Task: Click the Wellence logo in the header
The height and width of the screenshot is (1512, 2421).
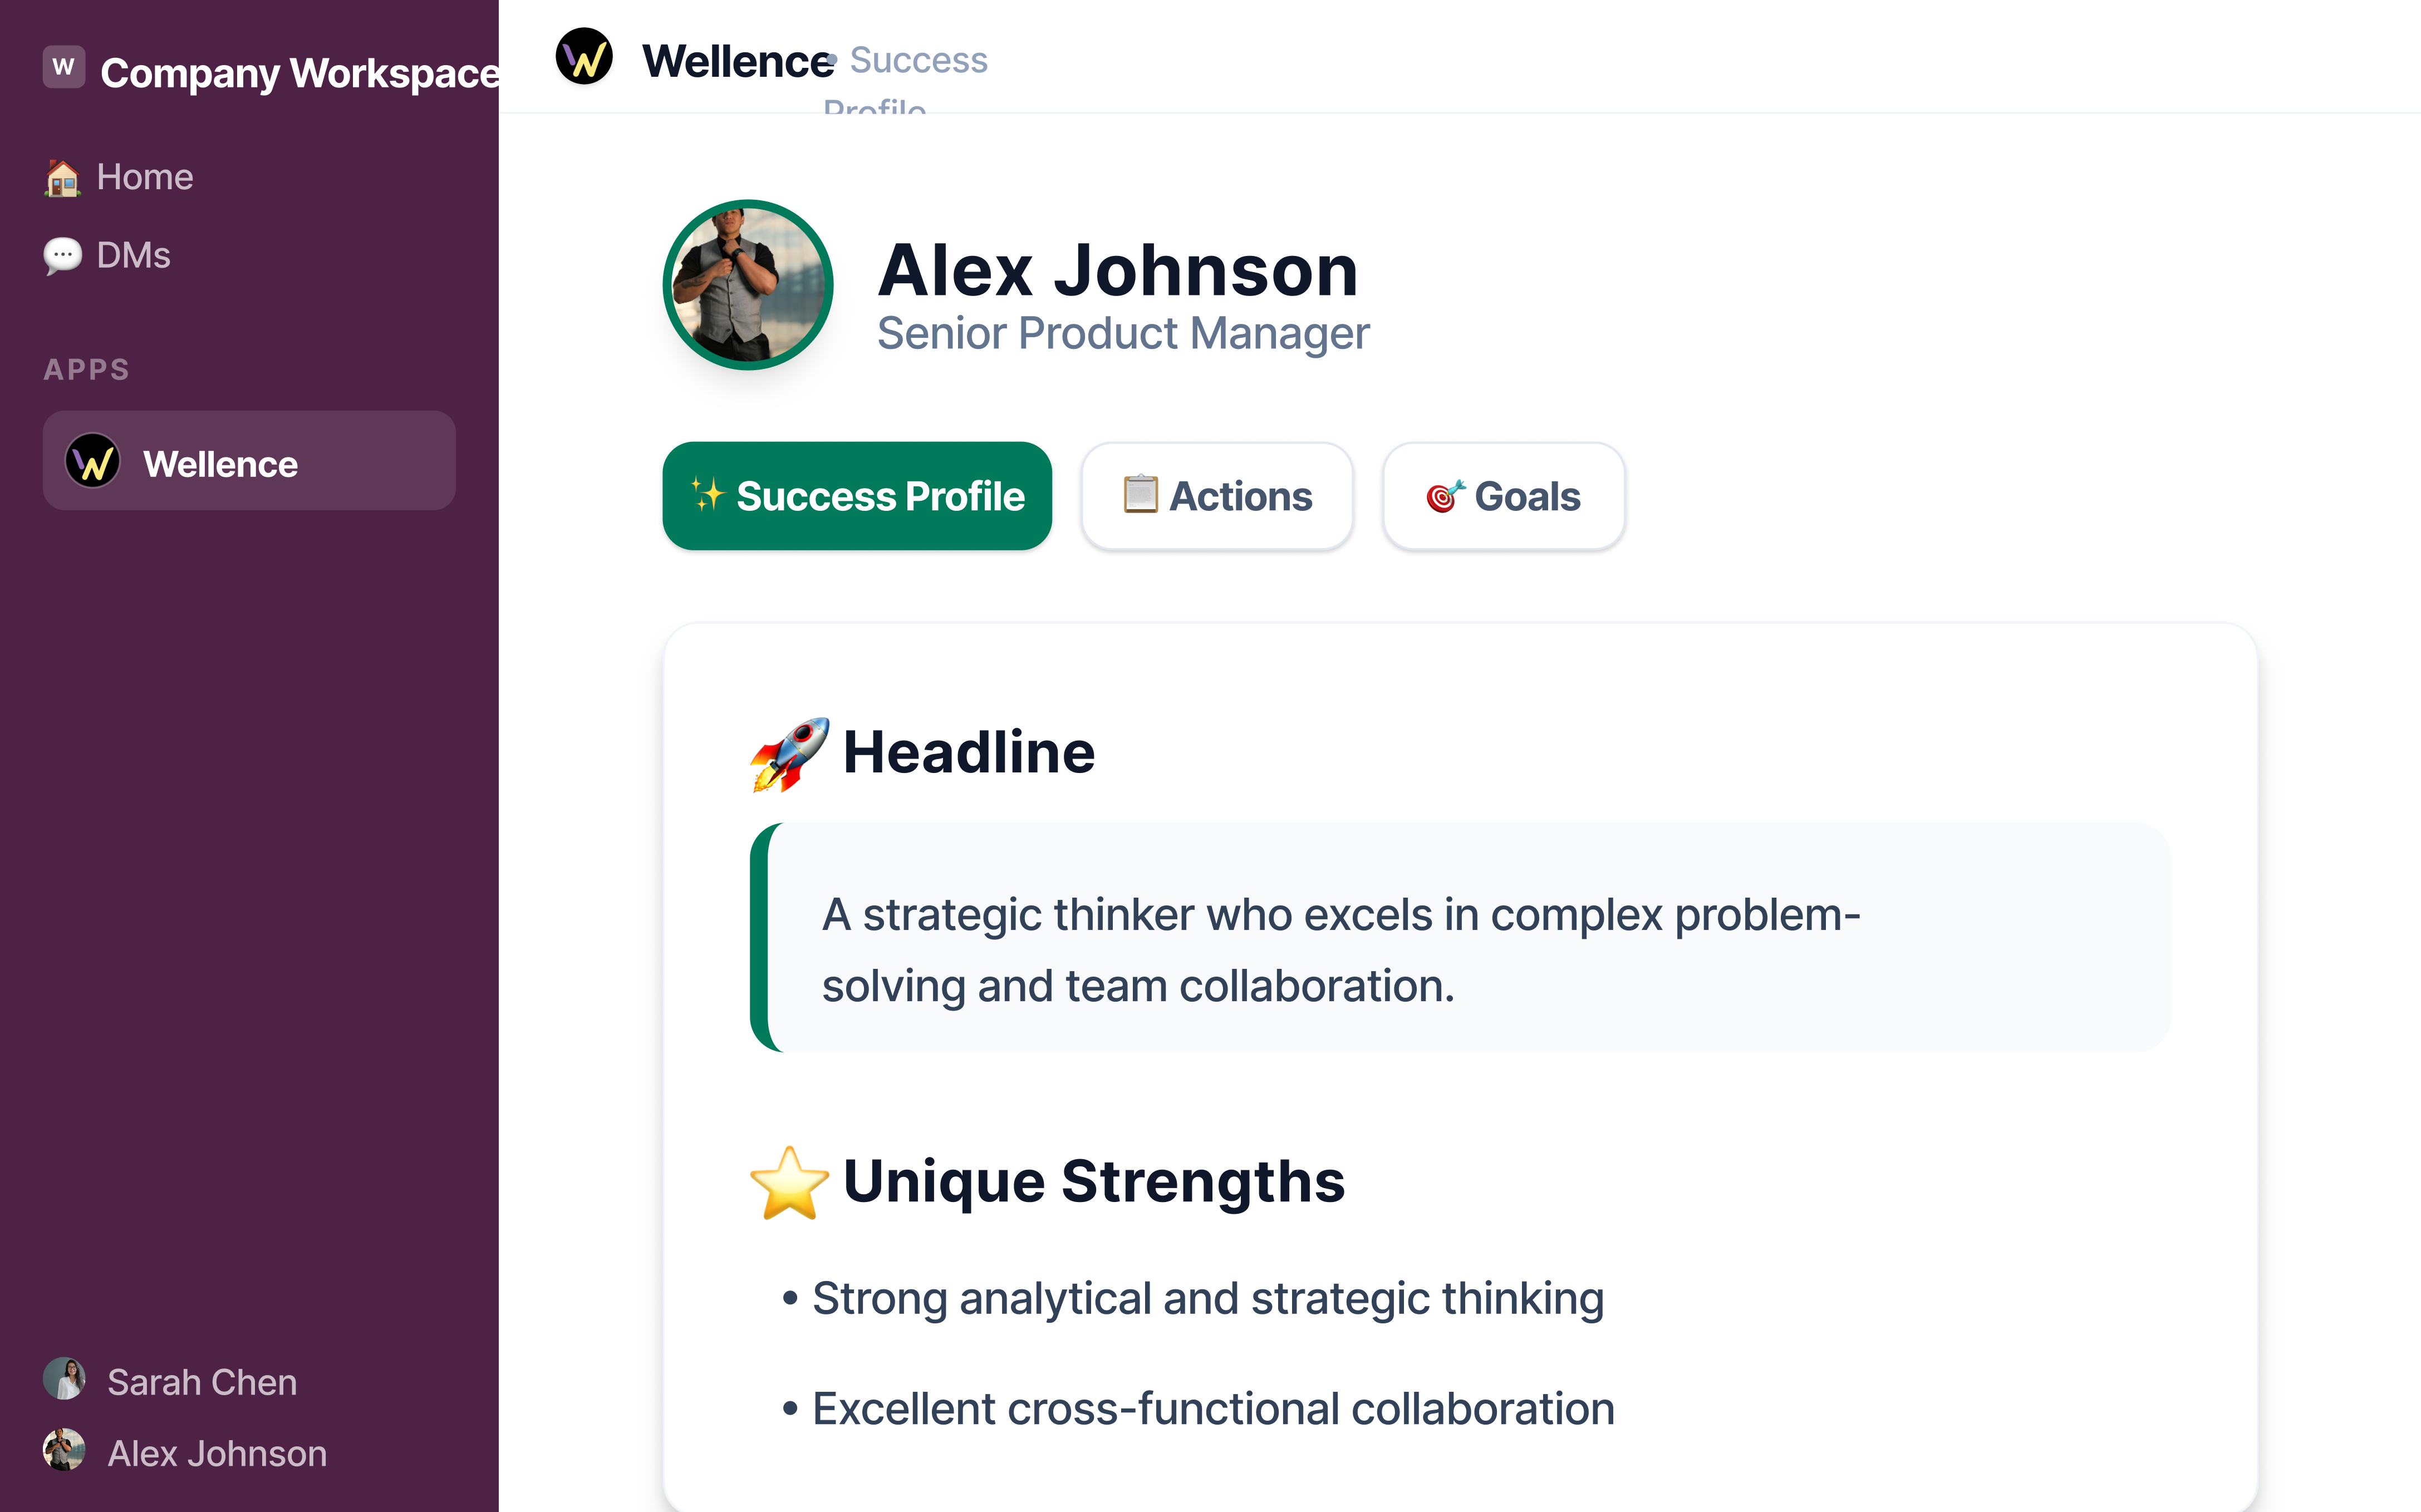Action: coord(585,58)
